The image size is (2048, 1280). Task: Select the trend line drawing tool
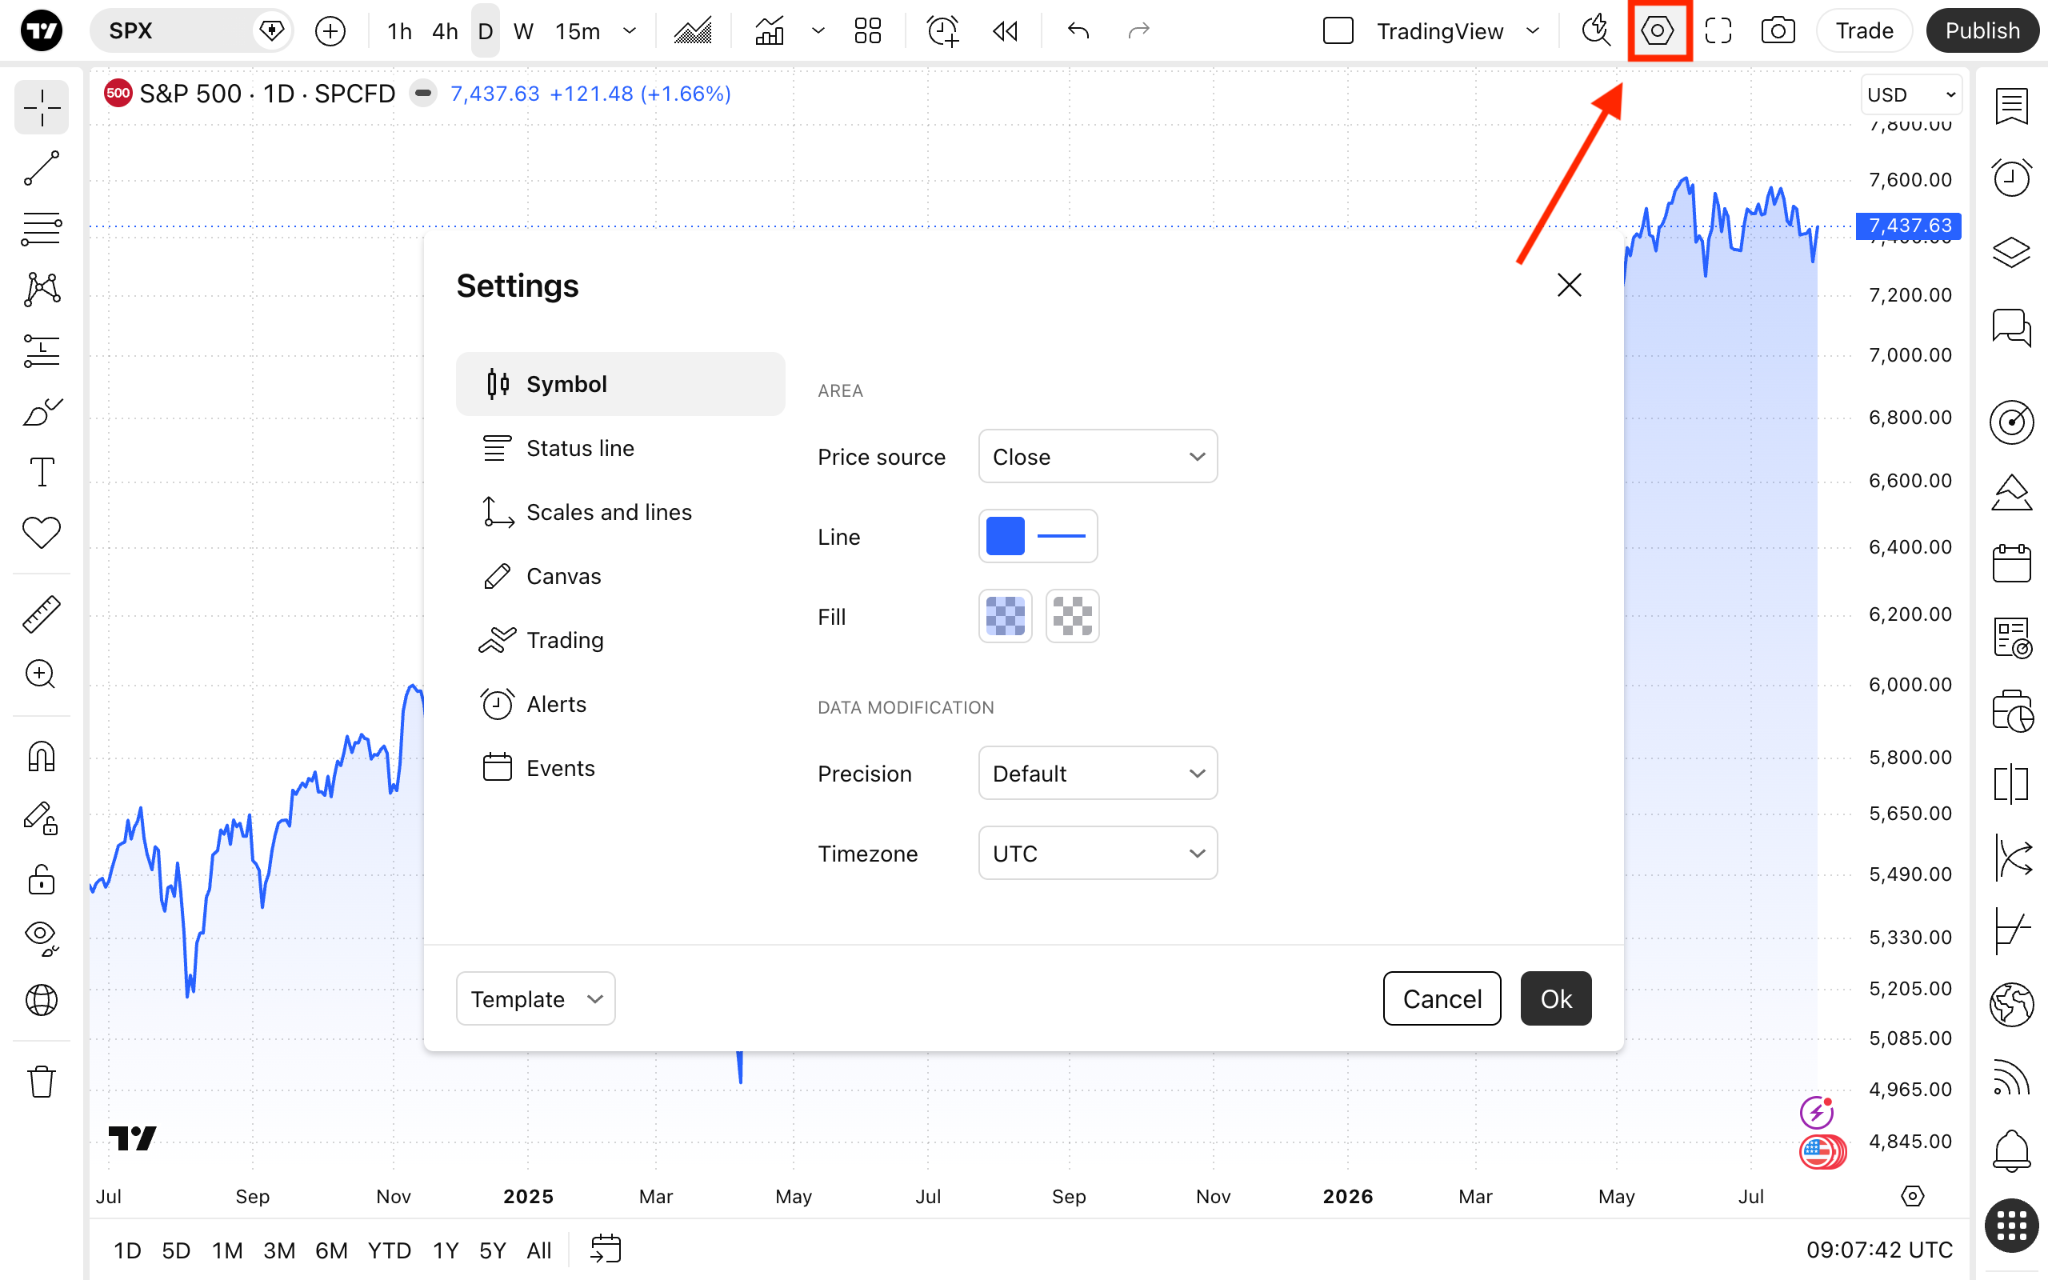[x=41, y=169]
